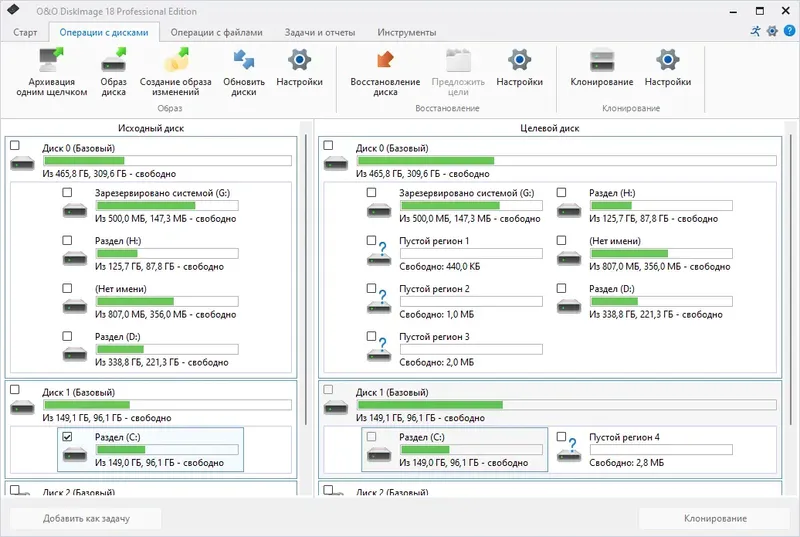Image resolution: width=800 pixels, height=537 pixels.
Task: Tick target Диск 0 (Базовый) checkbox
Action: [x=329, y=145]
